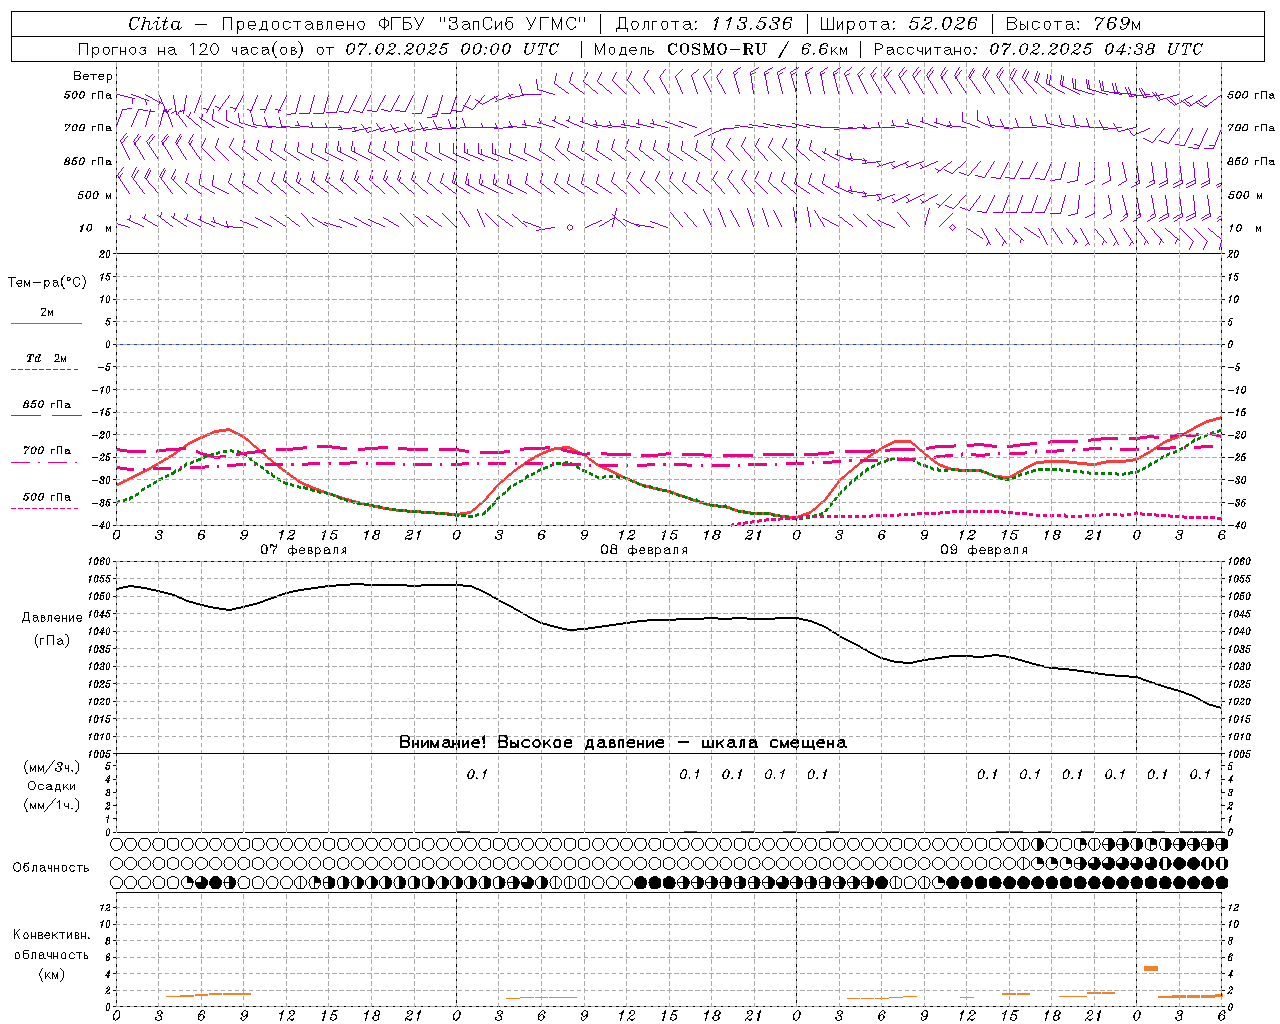This screenshot has width=1280, height=1024.
Task: Click the "Облачность" cloud cover label
Action: pos(51,868)
